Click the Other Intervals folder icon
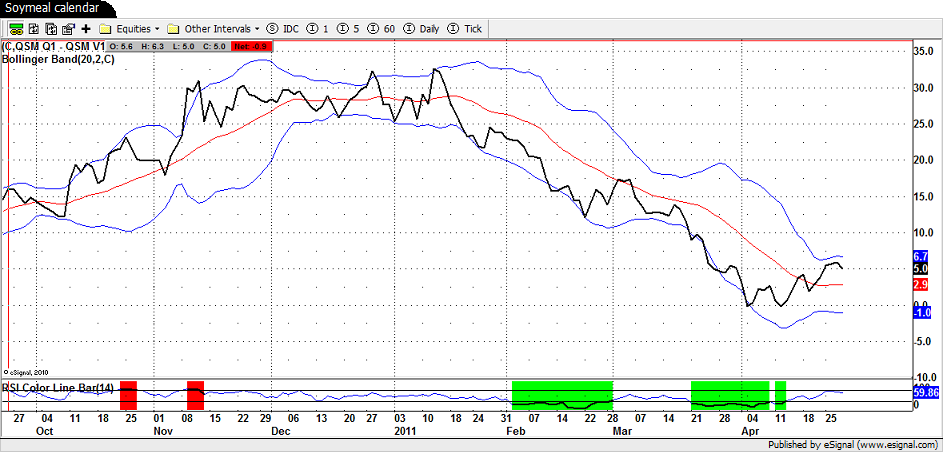Image resolution: width=943 pixels, height=452 pixels. pos(173,29)
